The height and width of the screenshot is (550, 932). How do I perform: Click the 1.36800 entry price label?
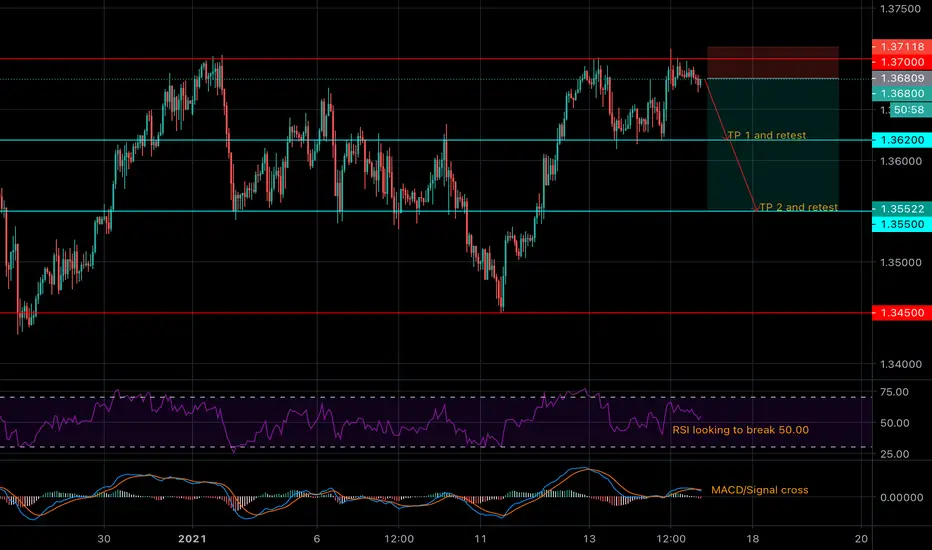(x=902, y=93)
